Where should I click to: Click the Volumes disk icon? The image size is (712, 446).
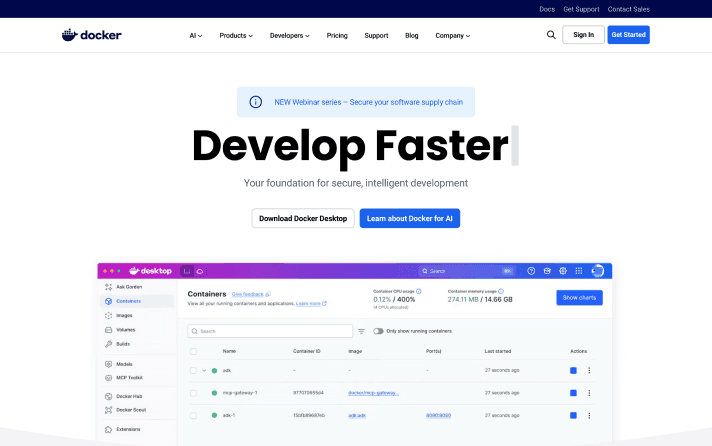click(109, 330)
